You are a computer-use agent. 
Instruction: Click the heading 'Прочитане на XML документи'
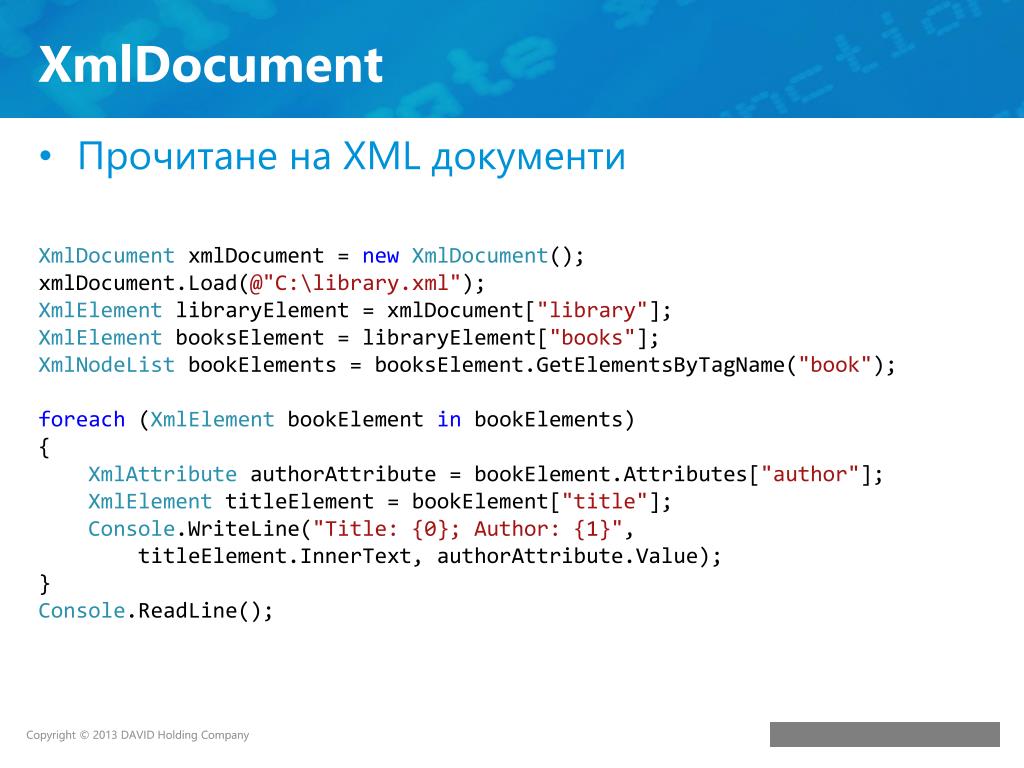point(351,157)
